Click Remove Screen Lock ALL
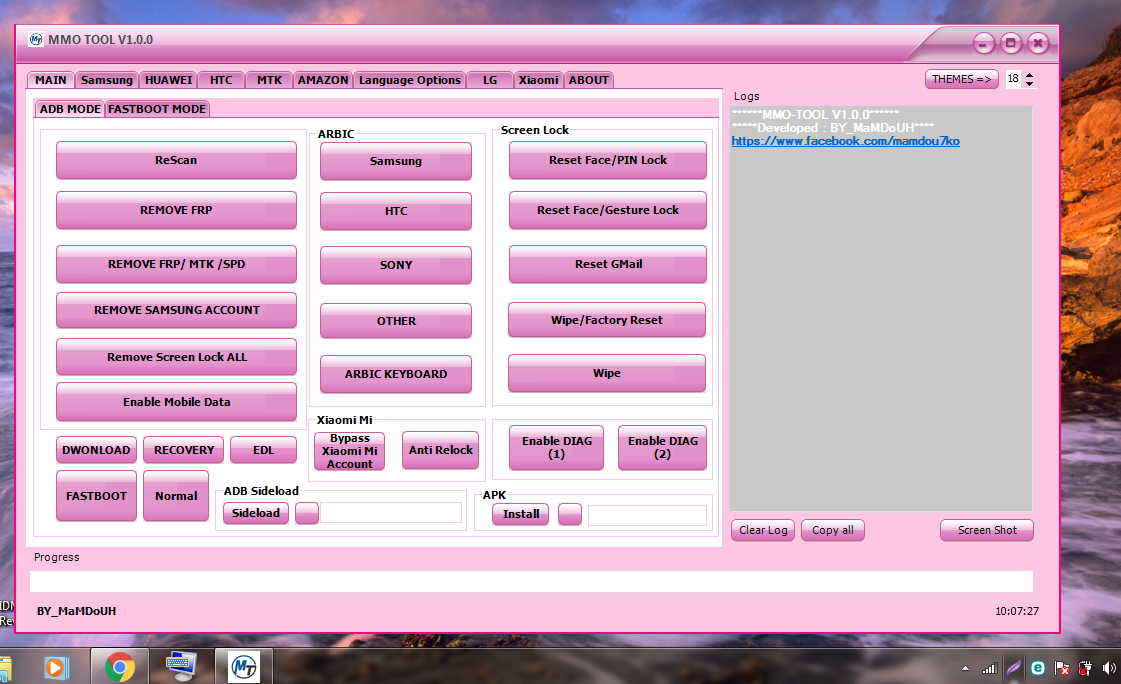This screenshot has width=1121, height=684. point(176,357)
